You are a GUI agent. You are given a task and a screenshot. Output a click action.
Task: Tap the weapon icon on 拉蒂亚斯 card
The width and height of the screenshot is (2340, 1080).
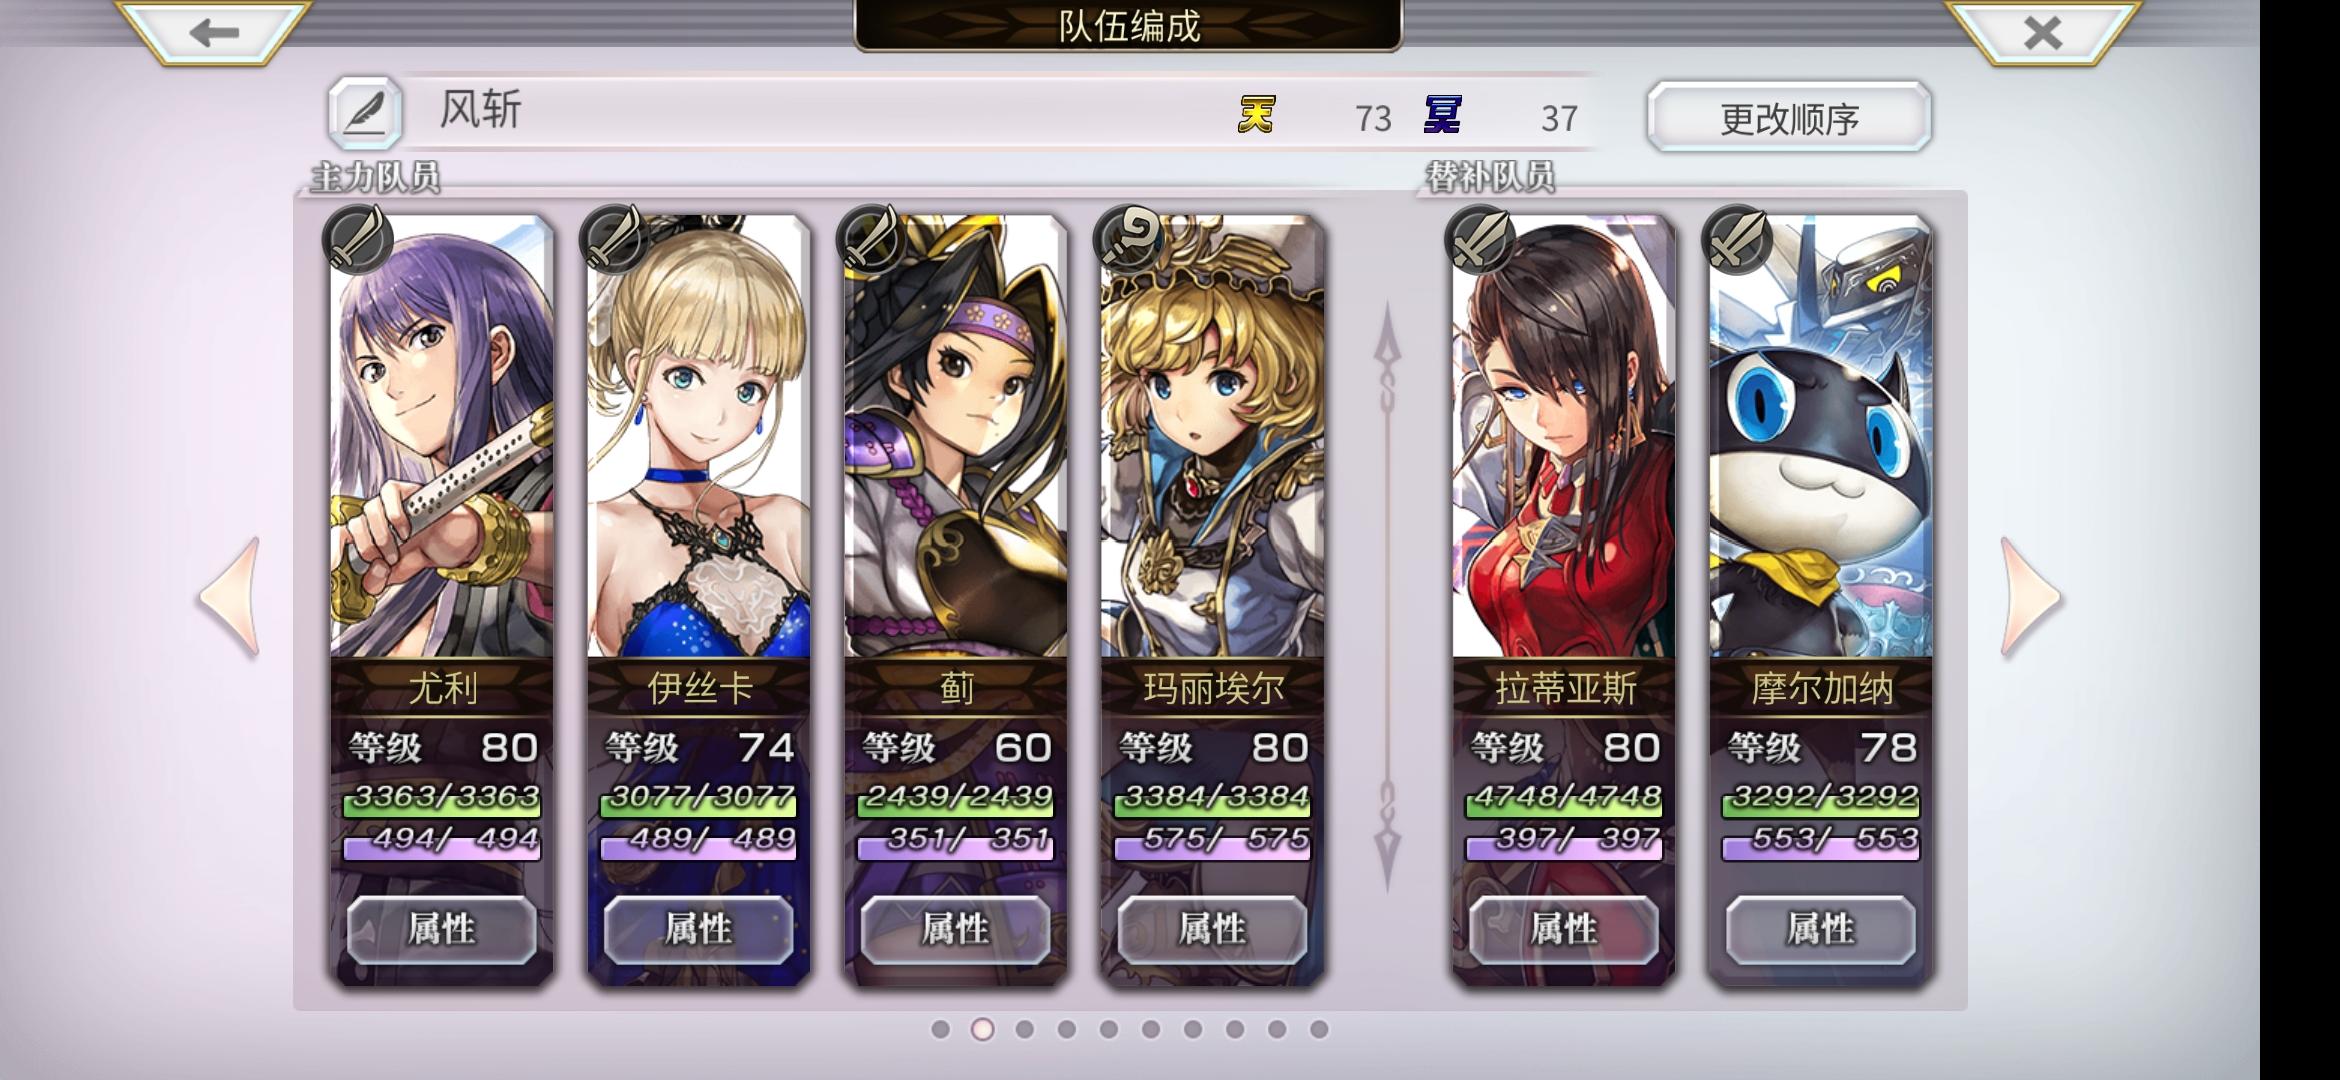[x=1479, y=240]
